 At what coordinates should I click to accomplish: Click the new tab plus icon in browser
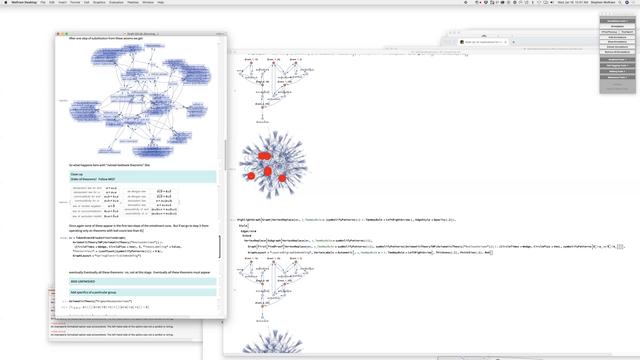[513, 42]
